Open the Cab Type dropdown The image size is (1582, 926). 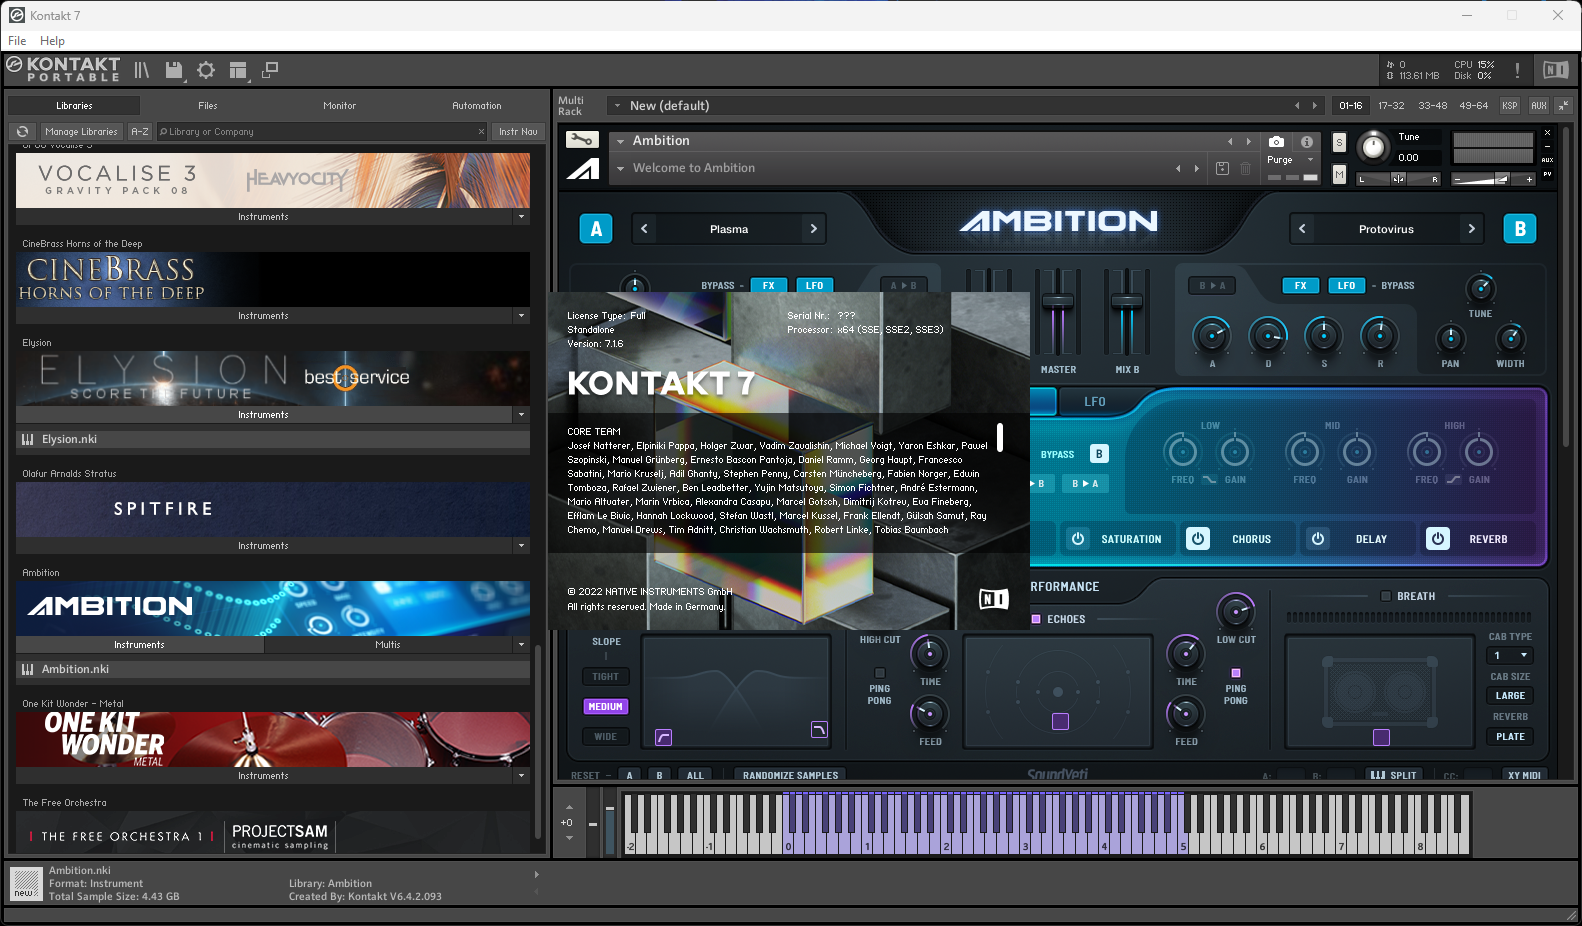1510,656
